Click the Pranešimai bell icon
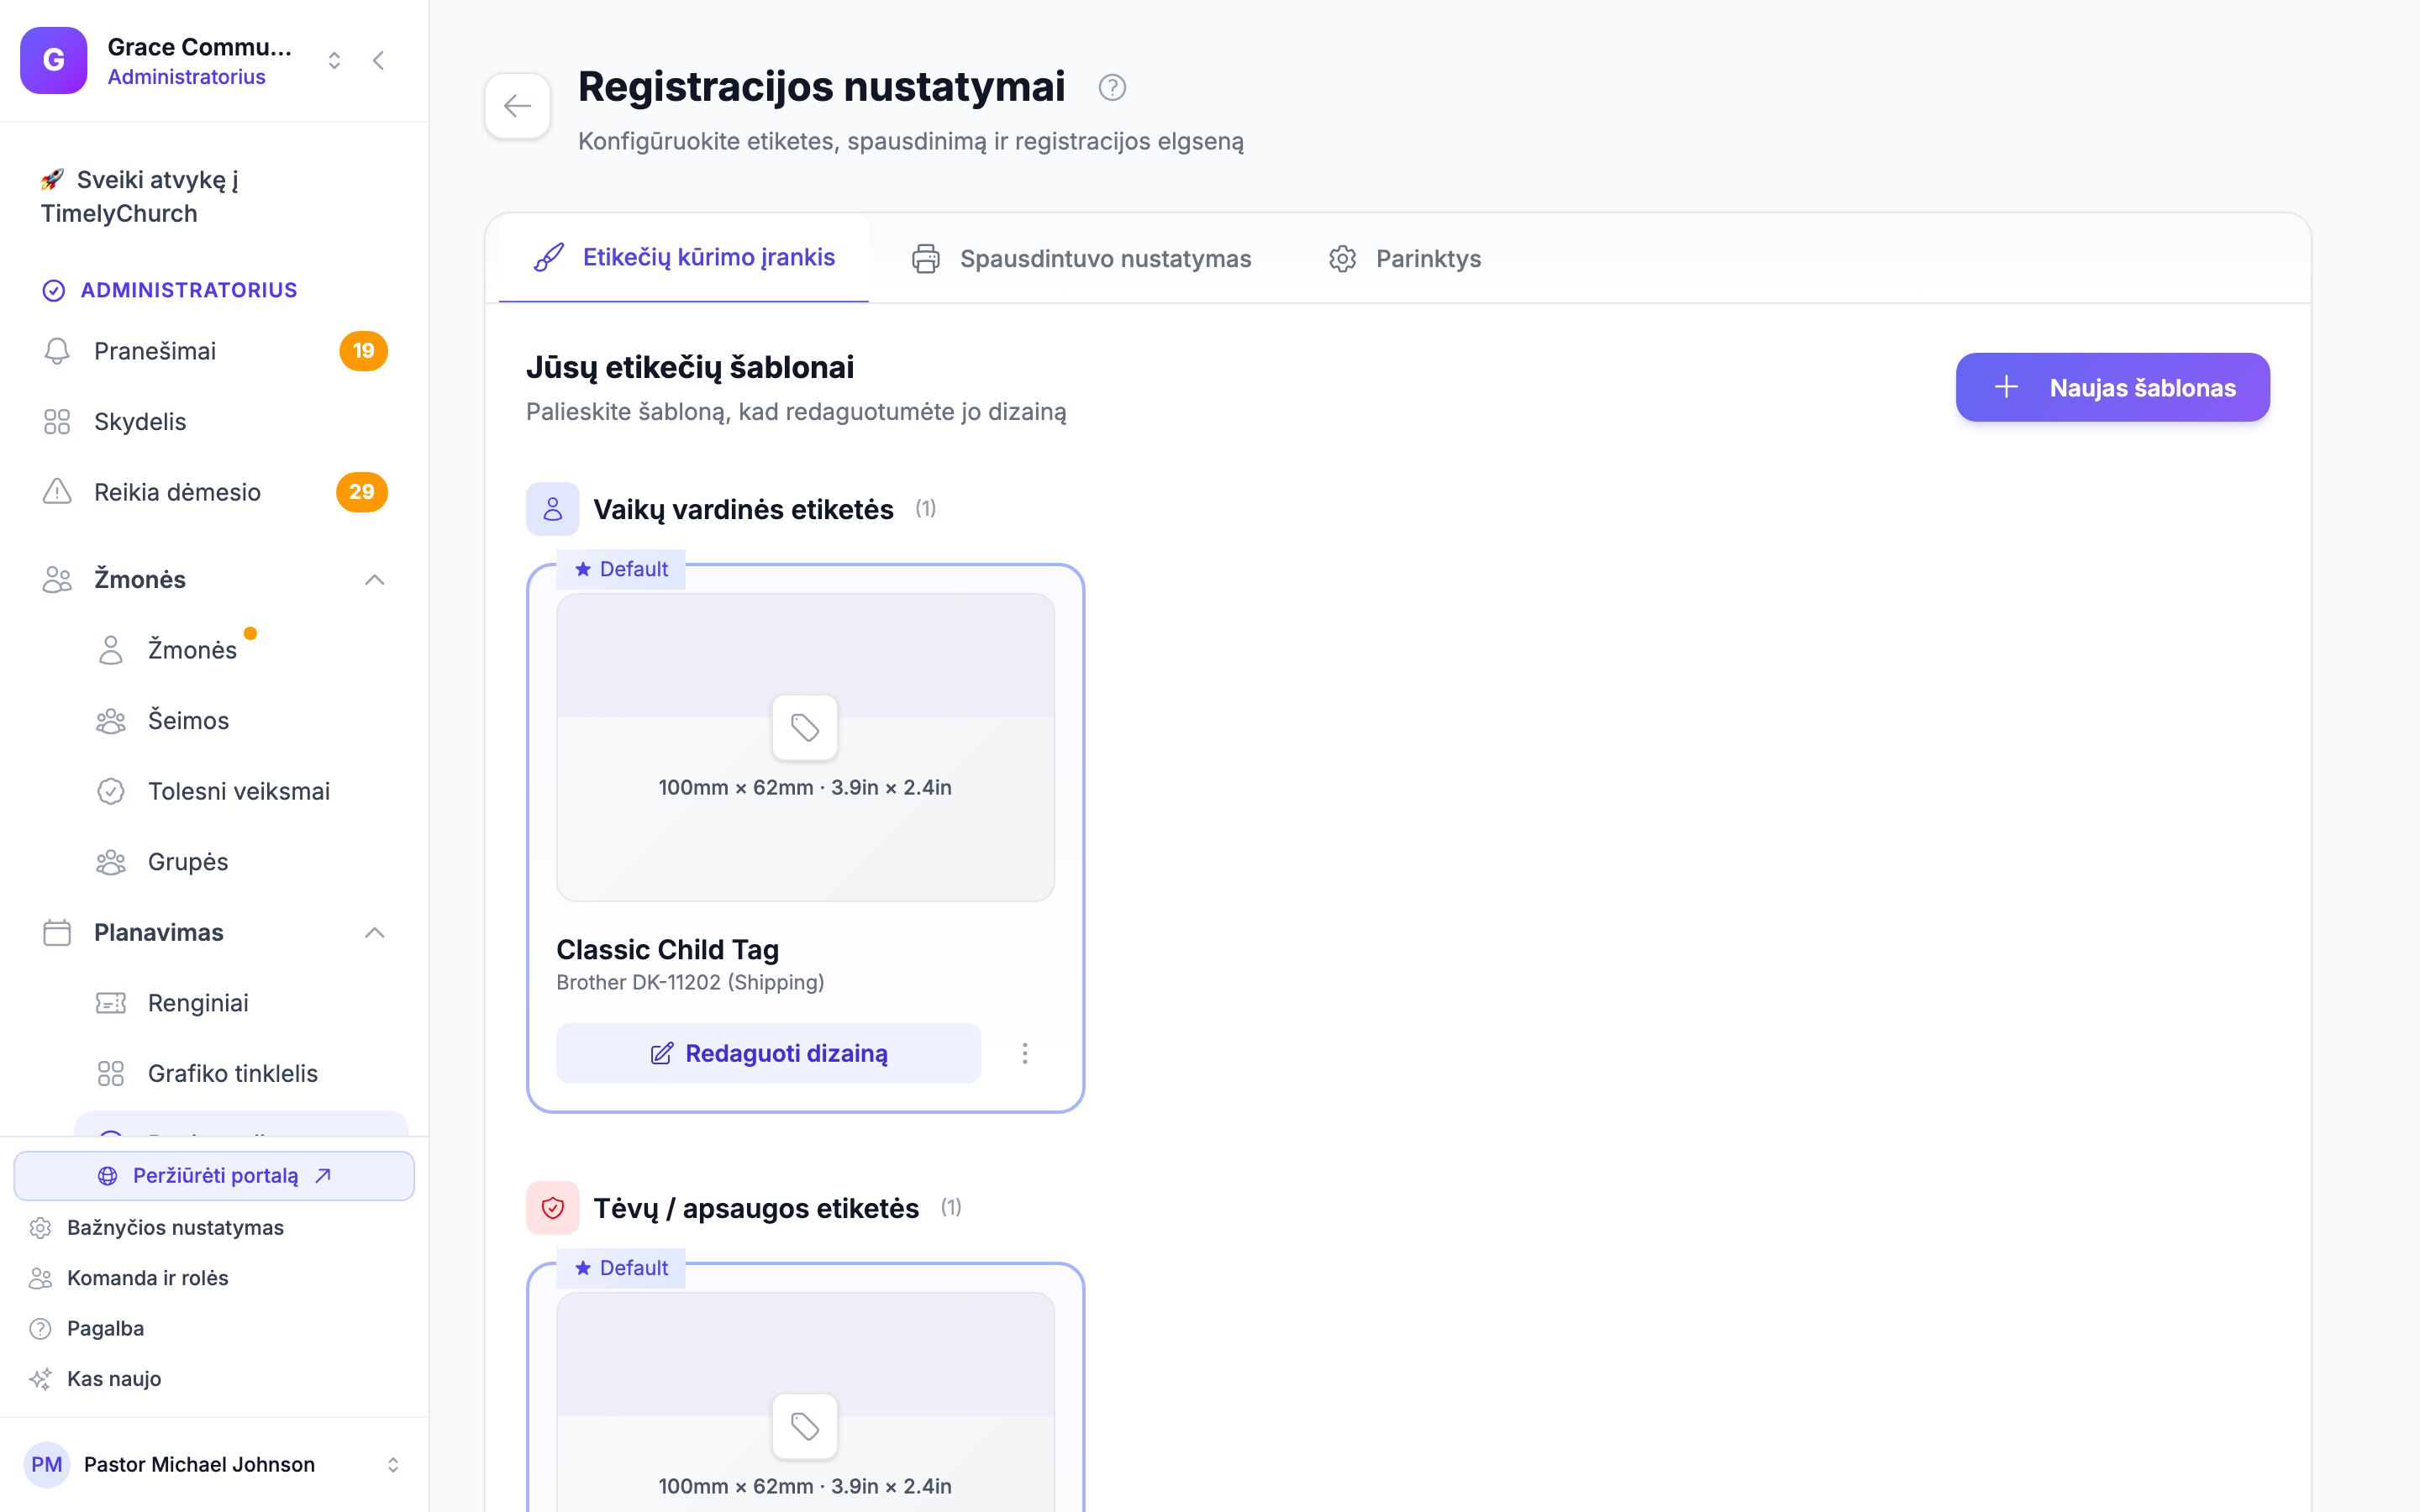The height and width of the screenshot is (1512, 2420). (57, 351)
